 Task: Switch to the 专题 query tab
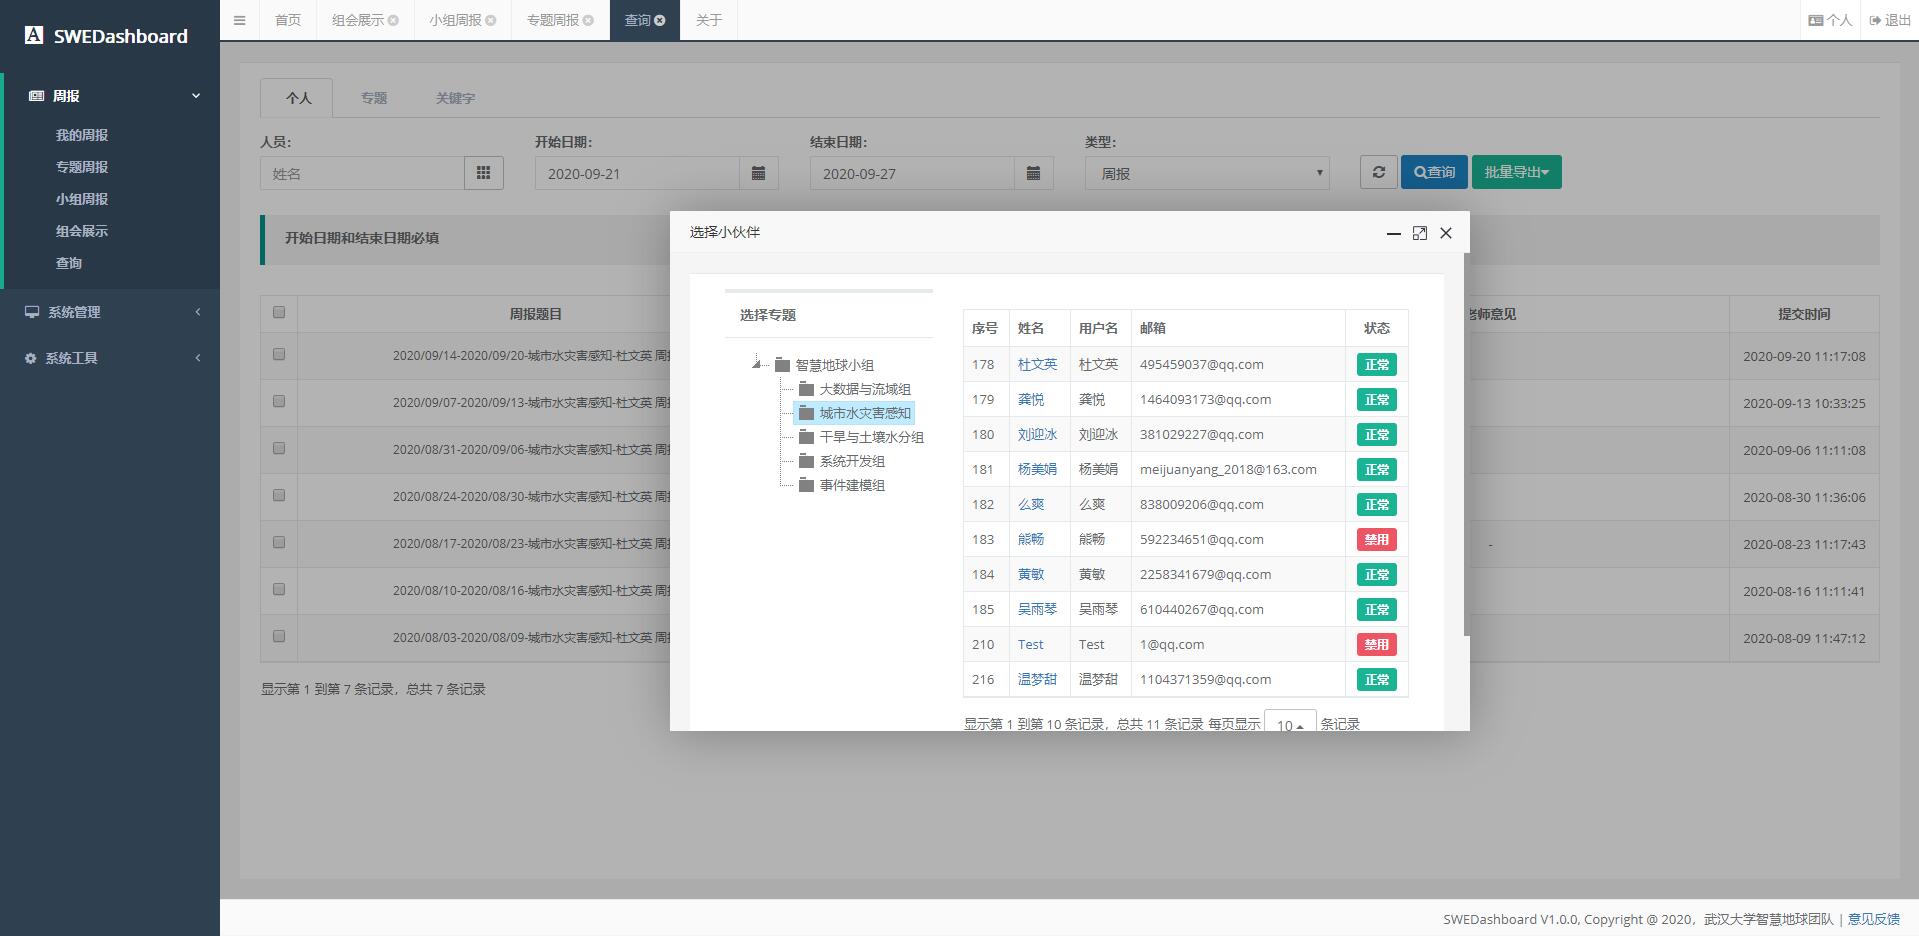pyautogui.click(x=374, y=98)
